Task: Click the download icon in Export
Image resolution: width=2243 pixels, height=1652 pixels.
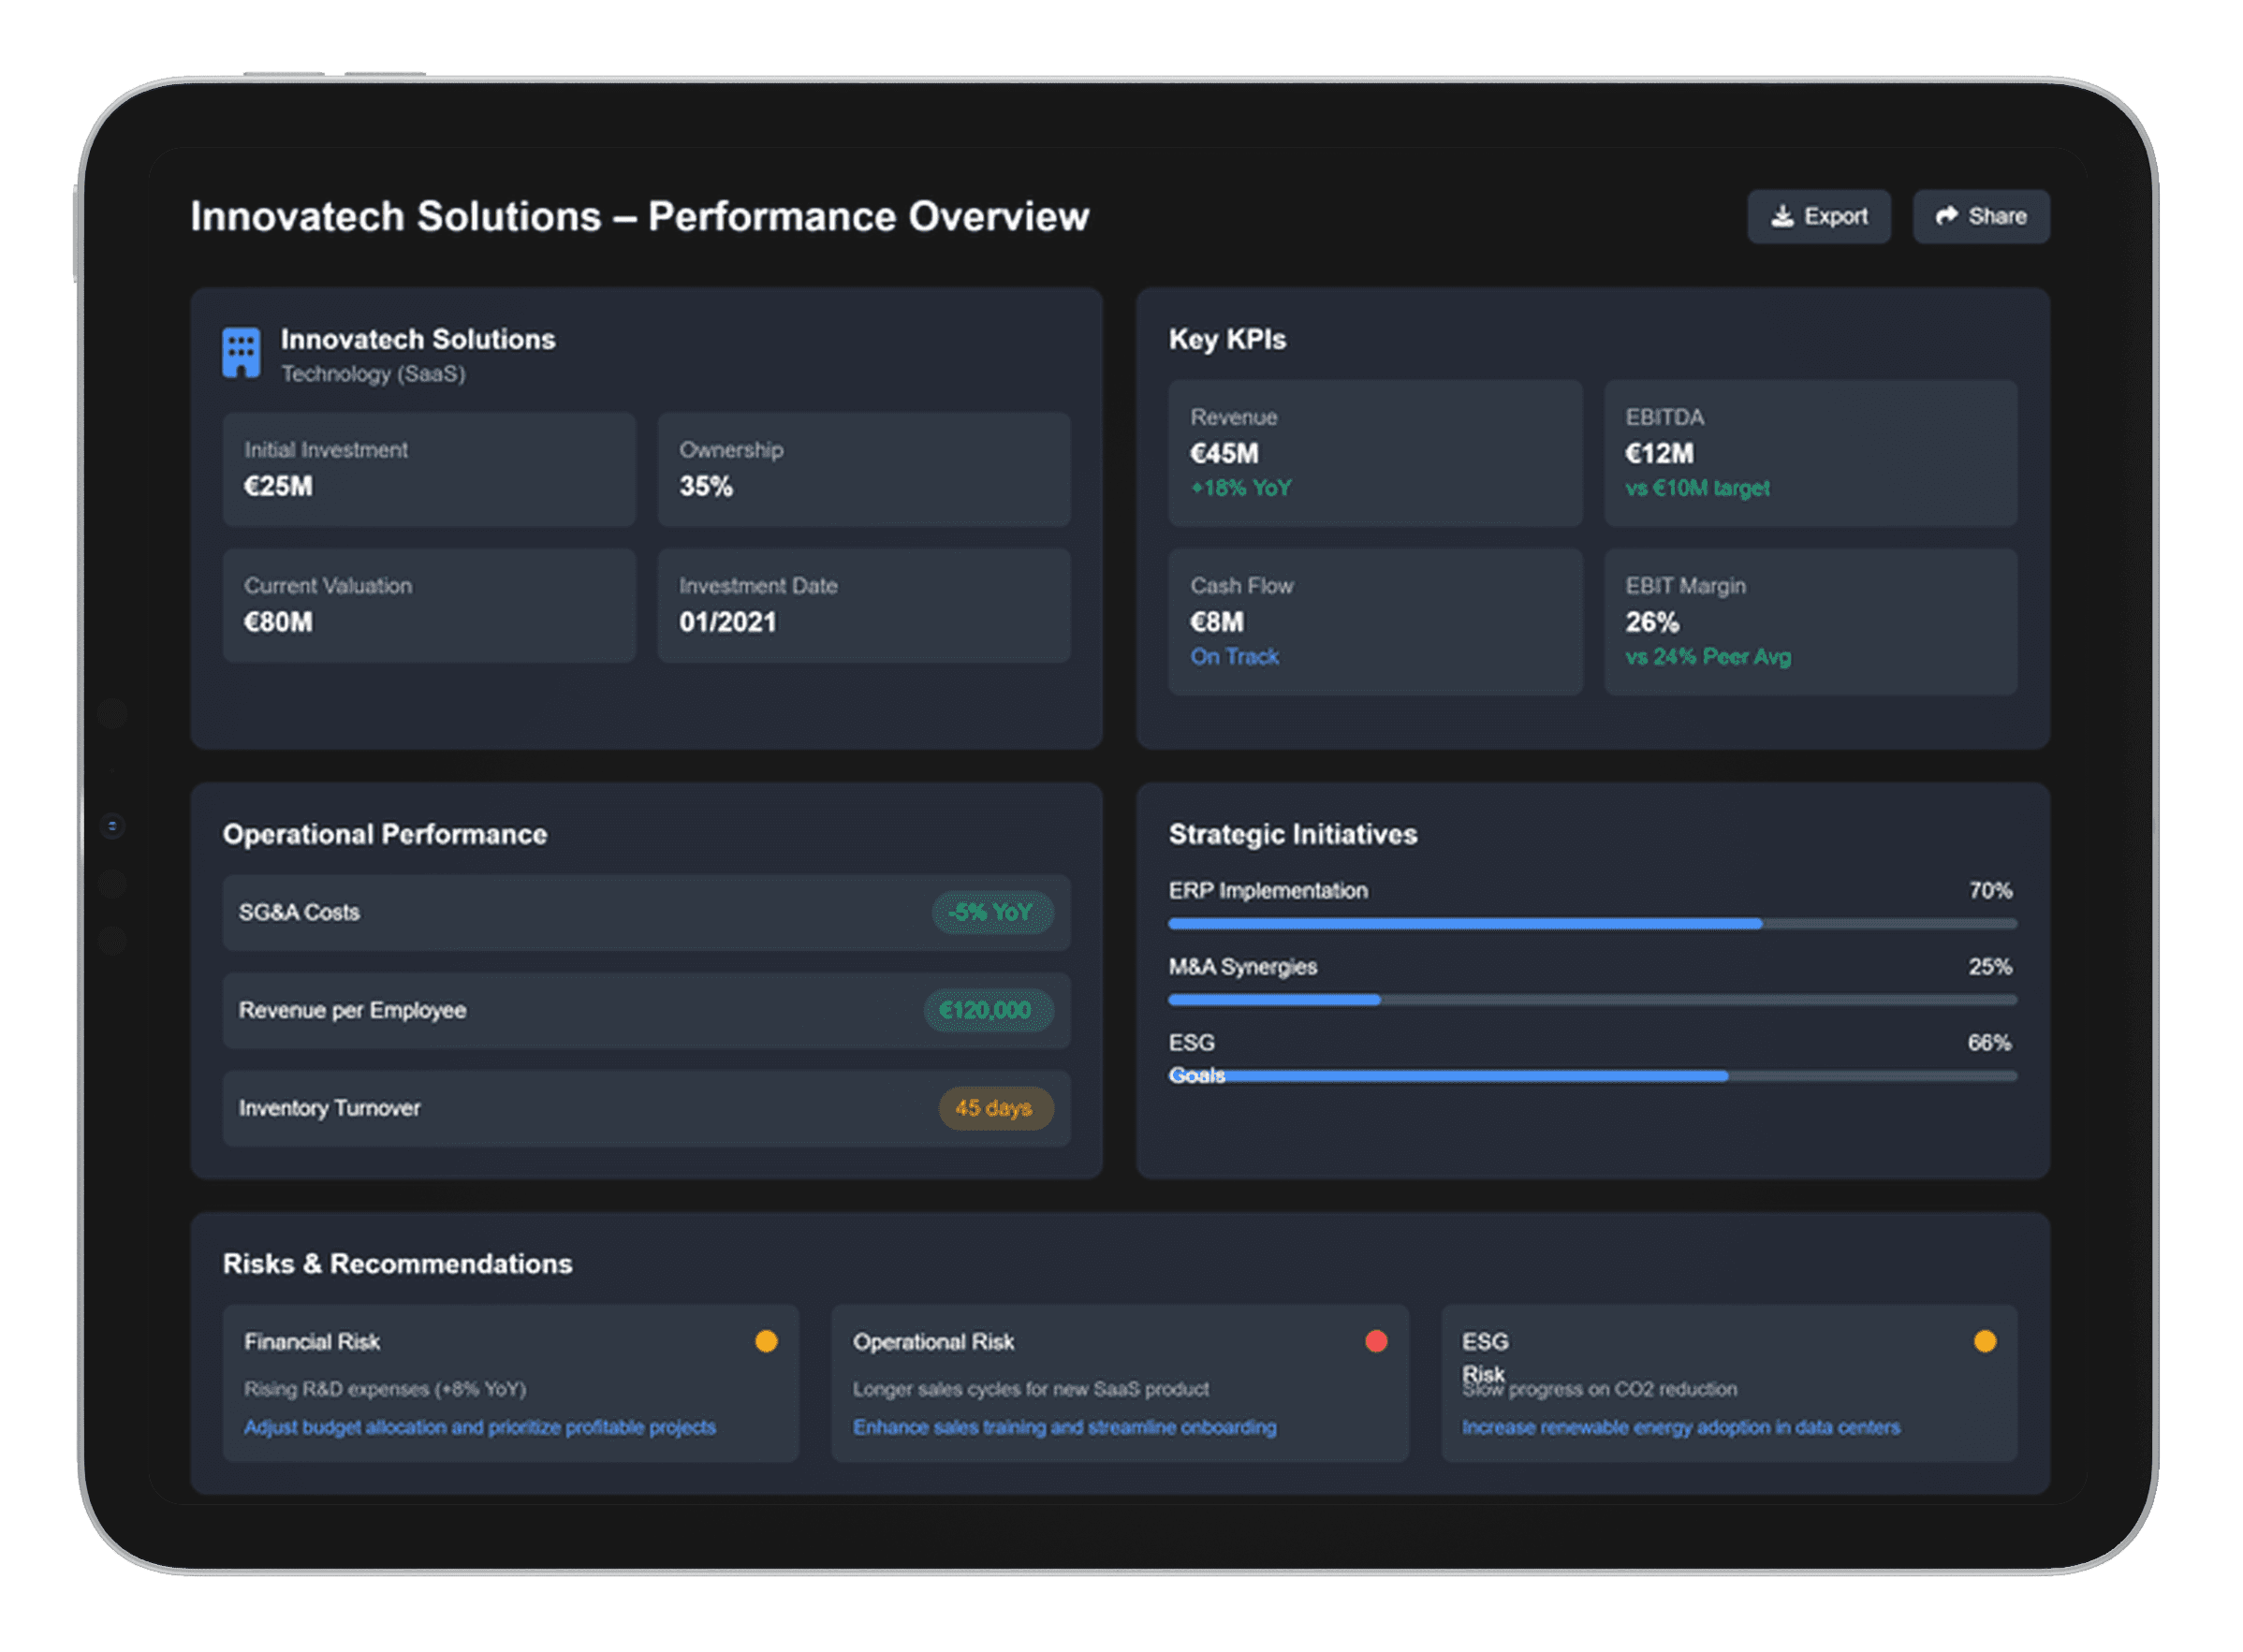Action: click(x=1782, y=216)
